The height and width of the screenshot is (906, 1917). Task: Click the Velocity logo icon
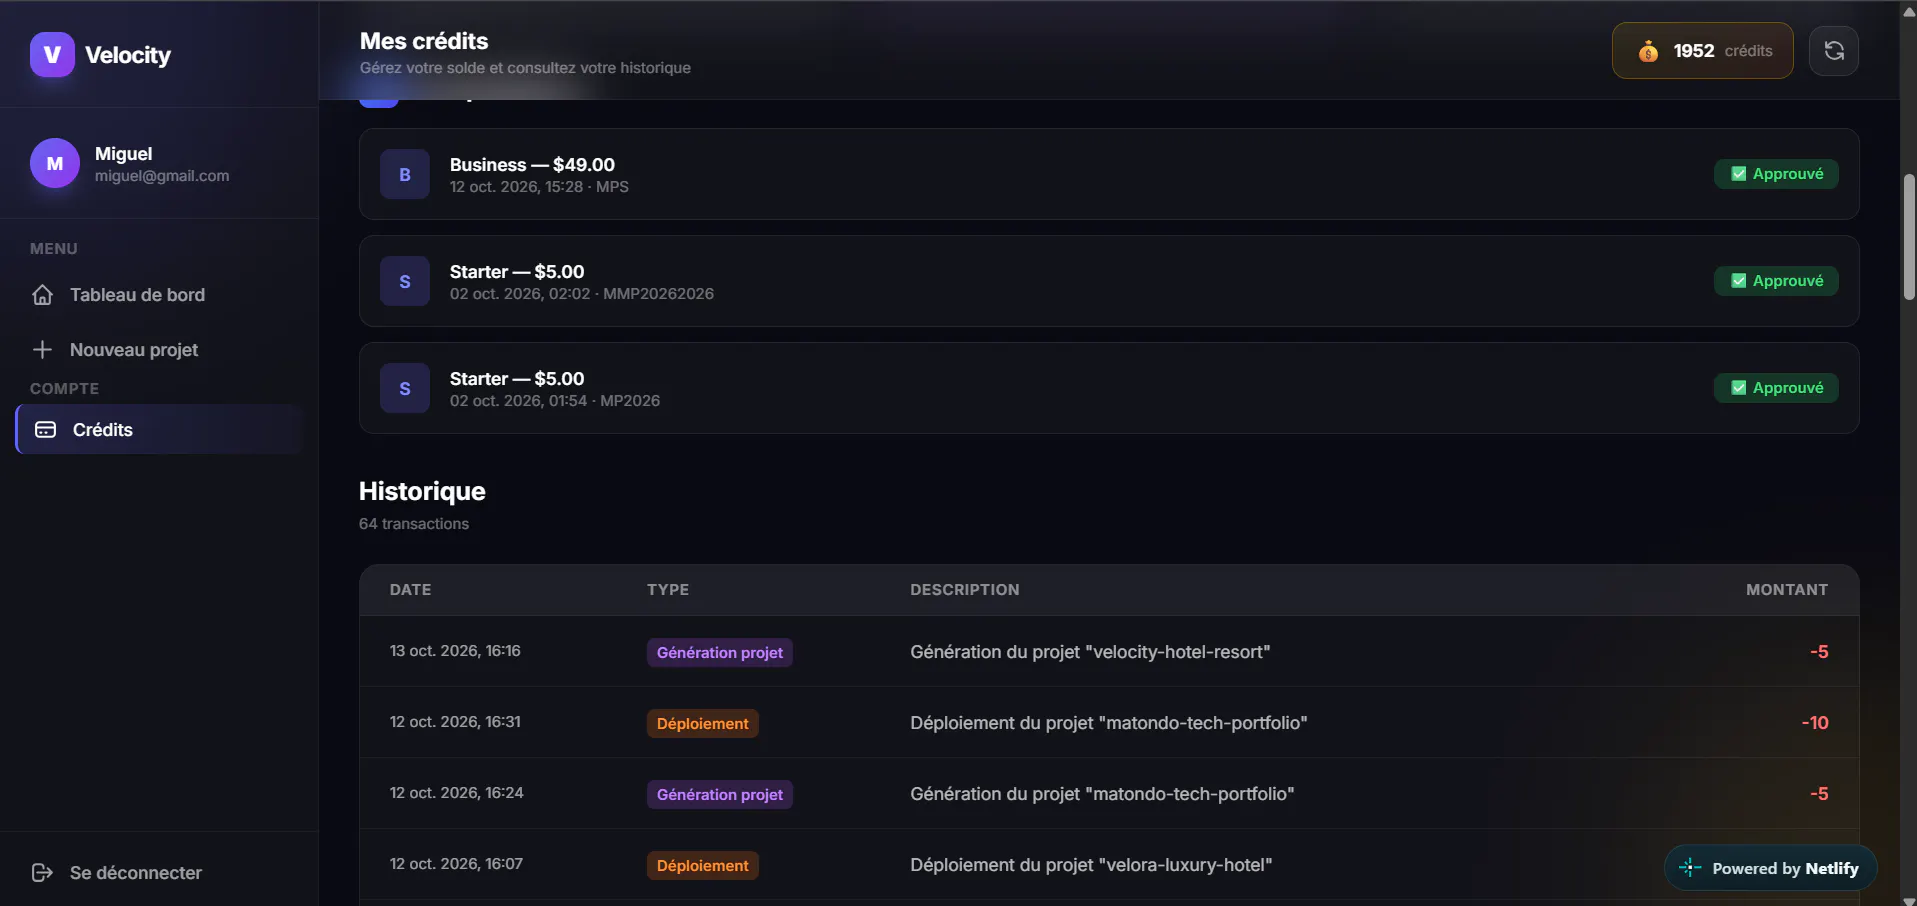tap(52, 54)
